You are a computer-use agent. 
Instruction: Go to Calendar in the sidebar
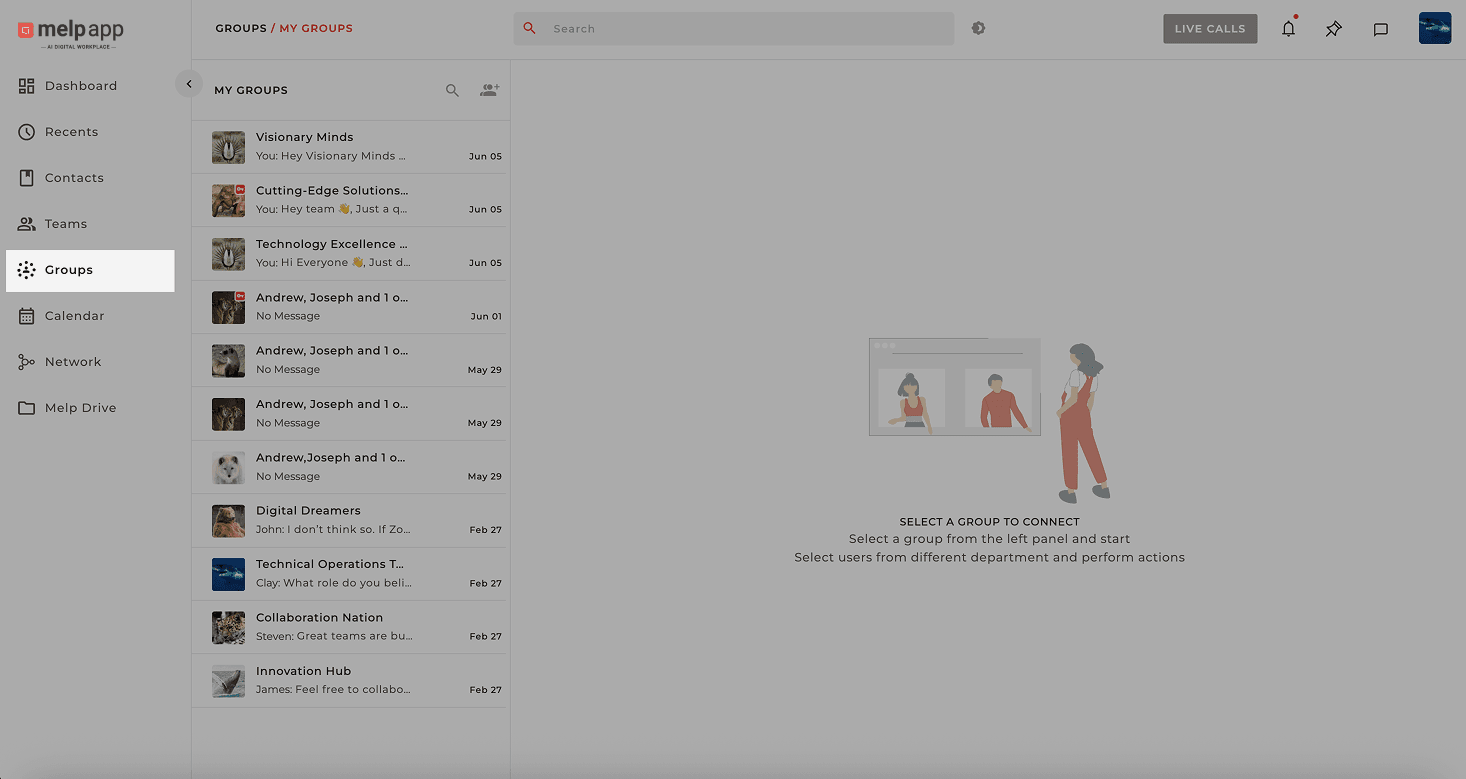[x=74, y=316]
